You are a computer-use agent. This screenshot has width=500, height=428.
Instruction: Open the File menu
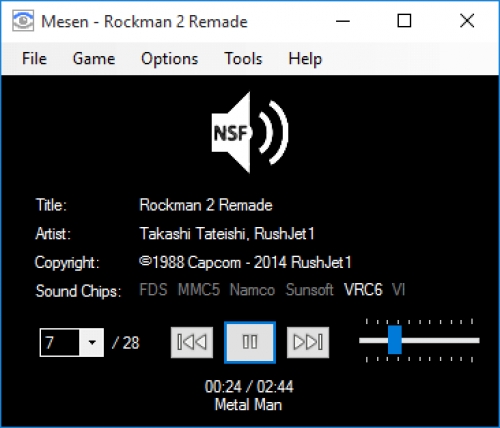click(x=34, y=59)
